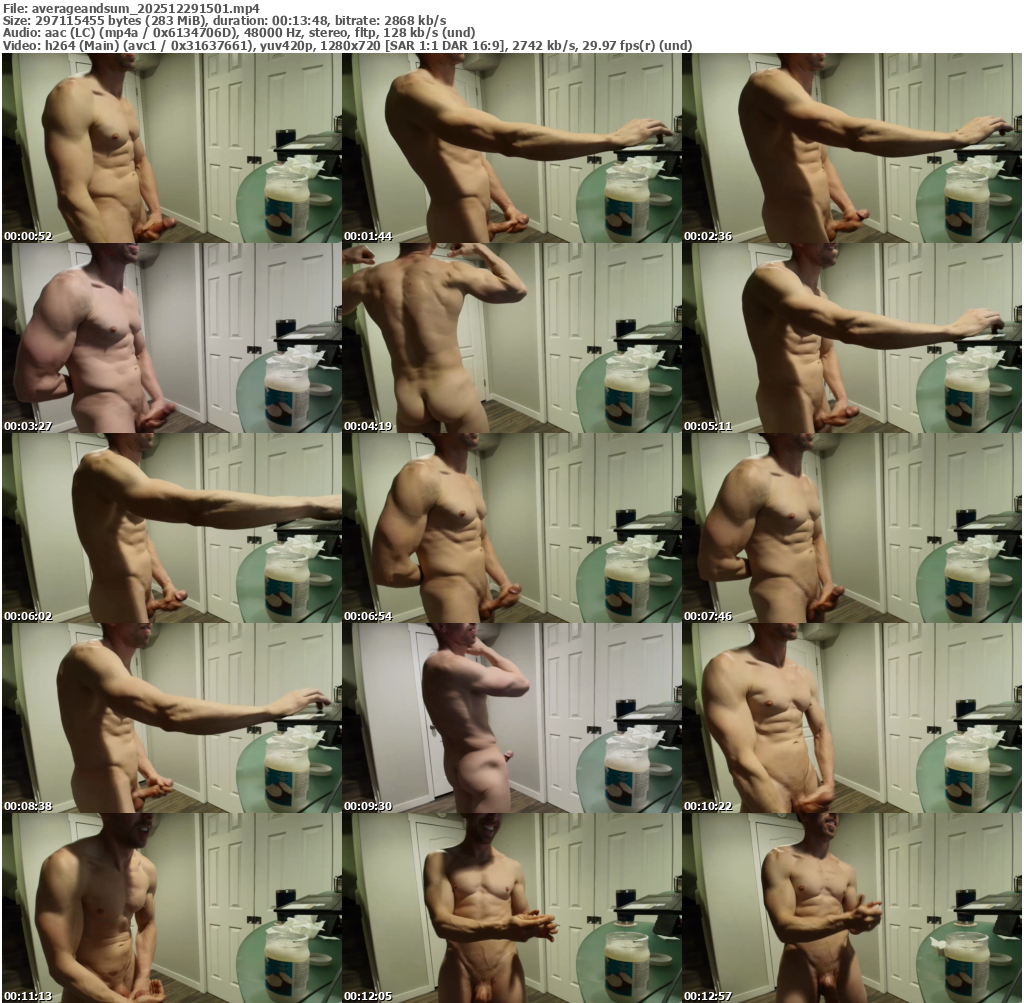Click the thumbnail at timestamp 00:00:52
This screenshot has height=1003, width=1024.
171,148
